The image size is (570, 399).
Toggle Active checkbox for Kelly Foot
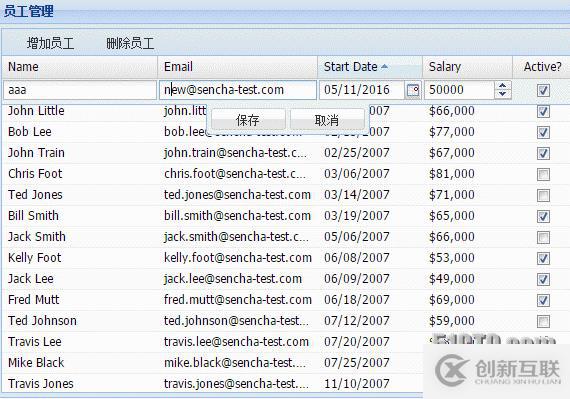click(543, 258)
